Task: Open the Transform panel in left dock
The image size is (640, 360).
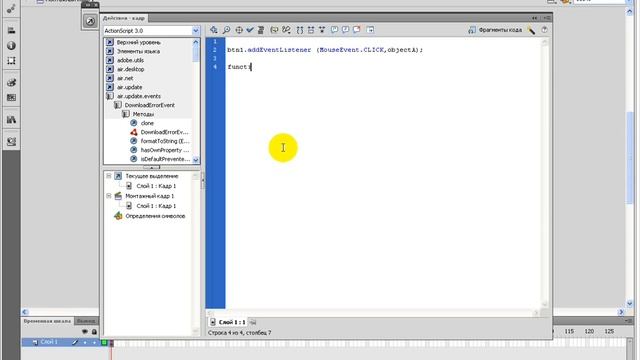Action: [11, 61]
